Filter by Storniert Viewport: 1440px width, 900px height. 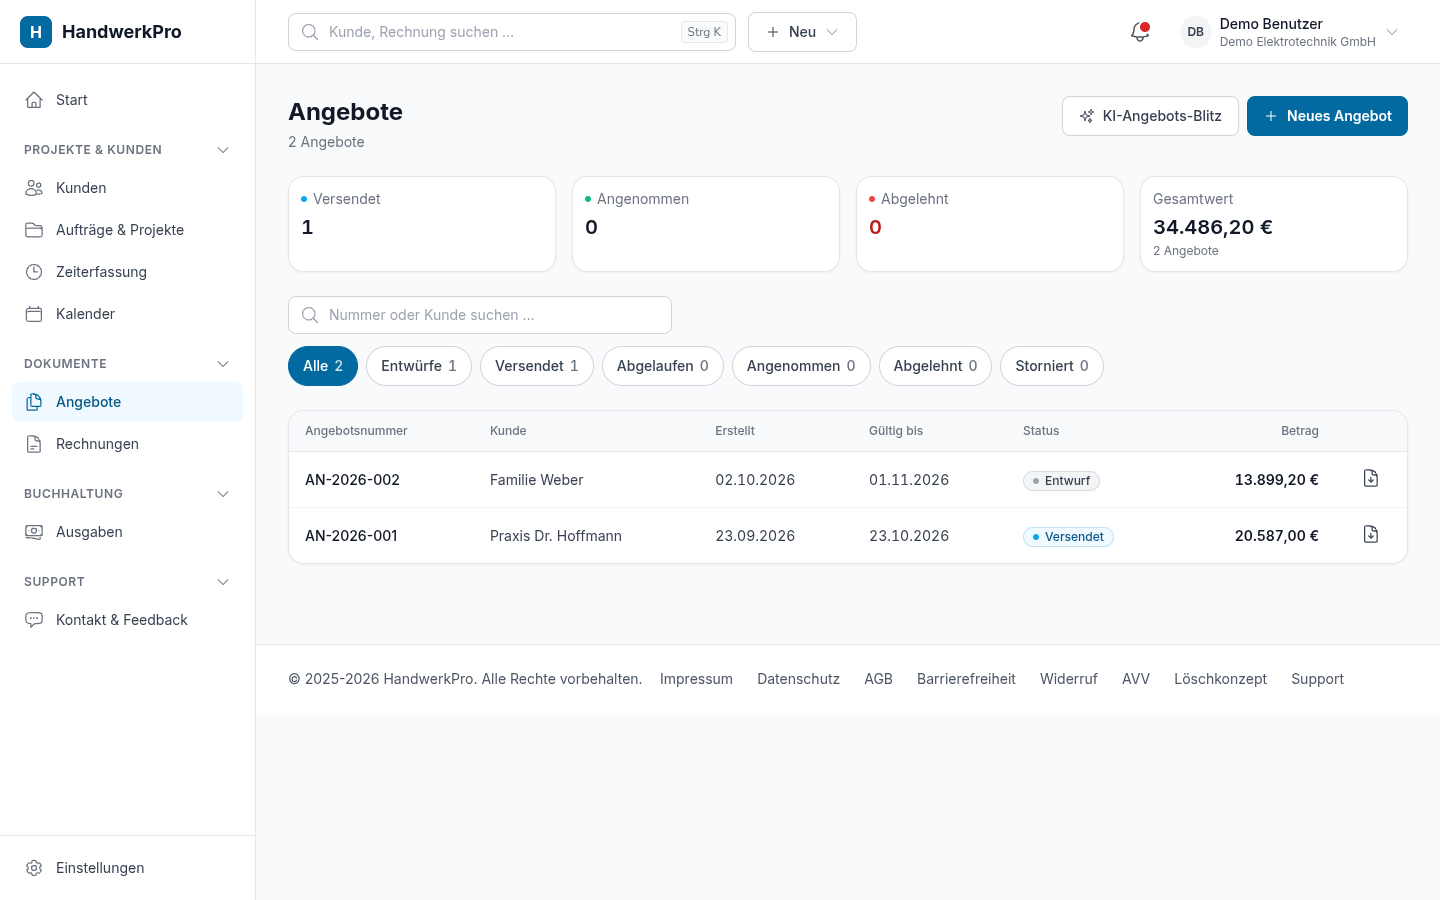(x=1052, y=366)
